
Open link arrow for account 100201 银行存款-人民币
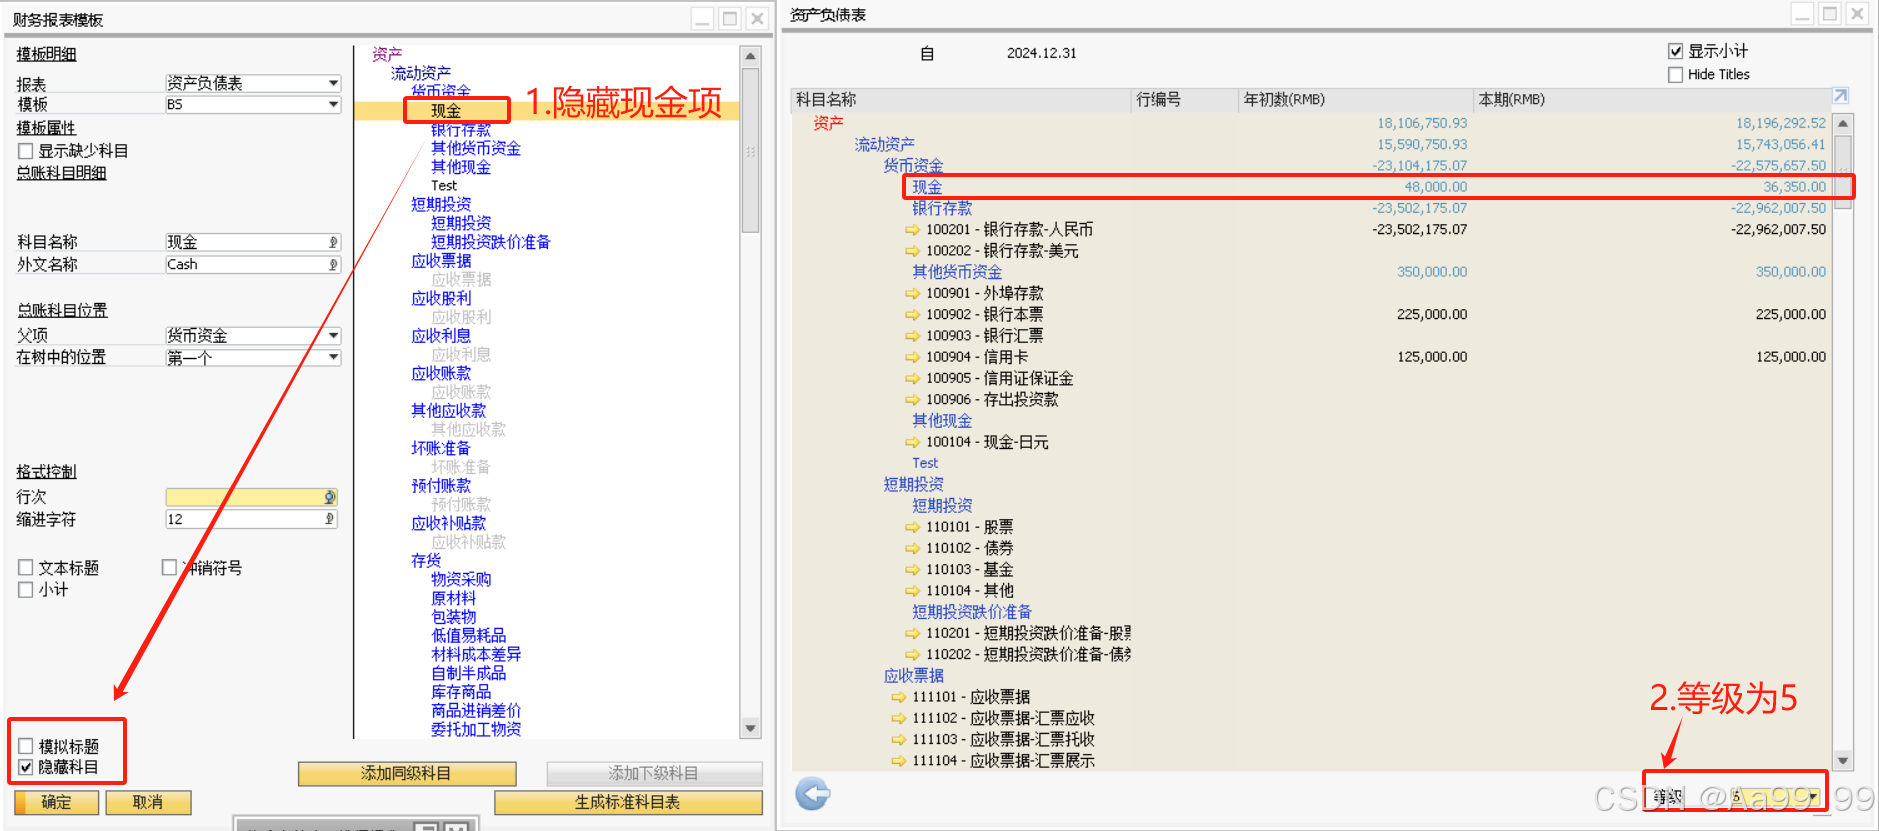[912, 230]
